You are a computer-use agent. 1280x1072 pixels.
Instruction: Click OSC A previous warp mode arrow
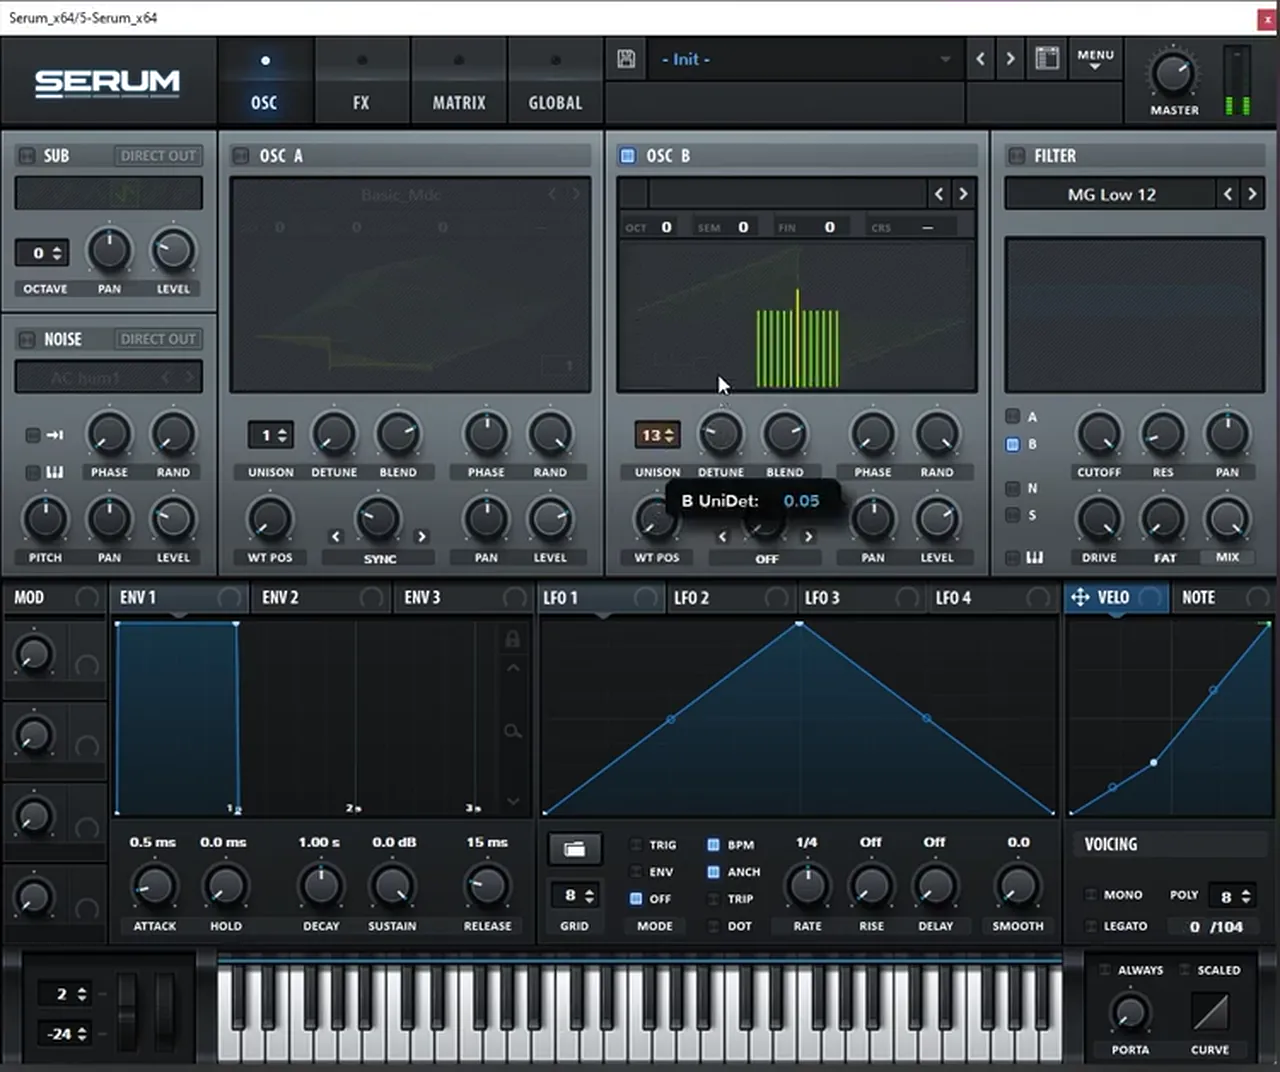pyautogui.click(x=336, y=537)
